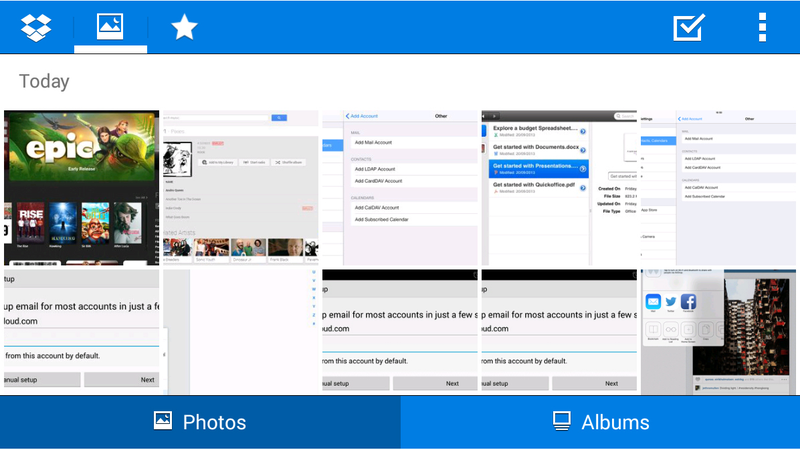
Task: Open the settings Add Account split-view thumbnail
Action: tap(718, 188)
